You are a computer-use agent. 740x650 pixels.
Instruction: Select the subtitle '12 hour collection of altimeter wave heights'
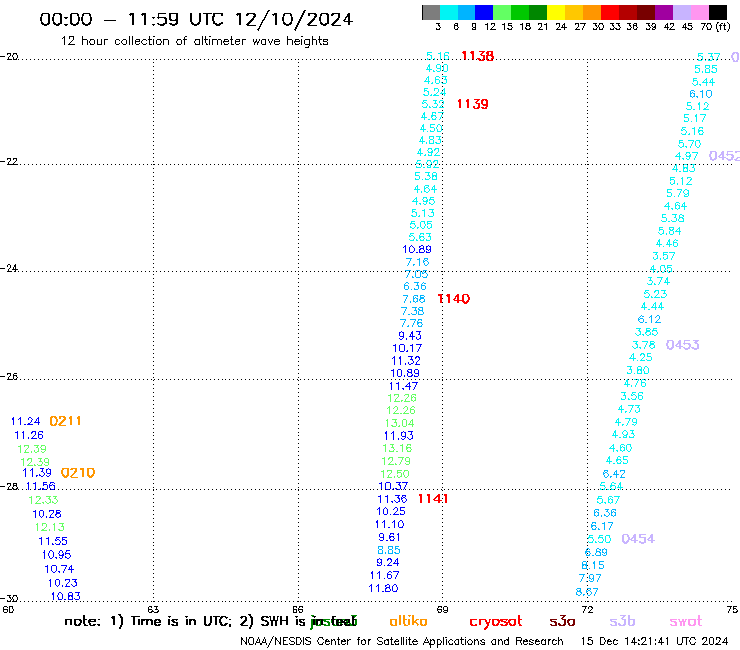click(x=194, y=41)
